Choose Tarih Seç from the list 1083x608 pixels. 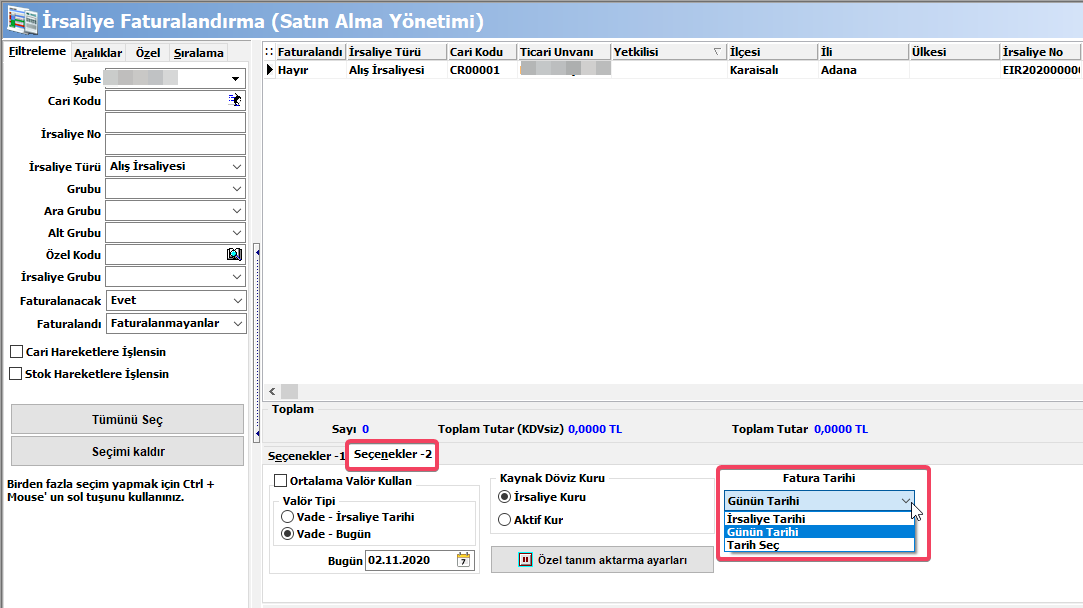[819, 545]
